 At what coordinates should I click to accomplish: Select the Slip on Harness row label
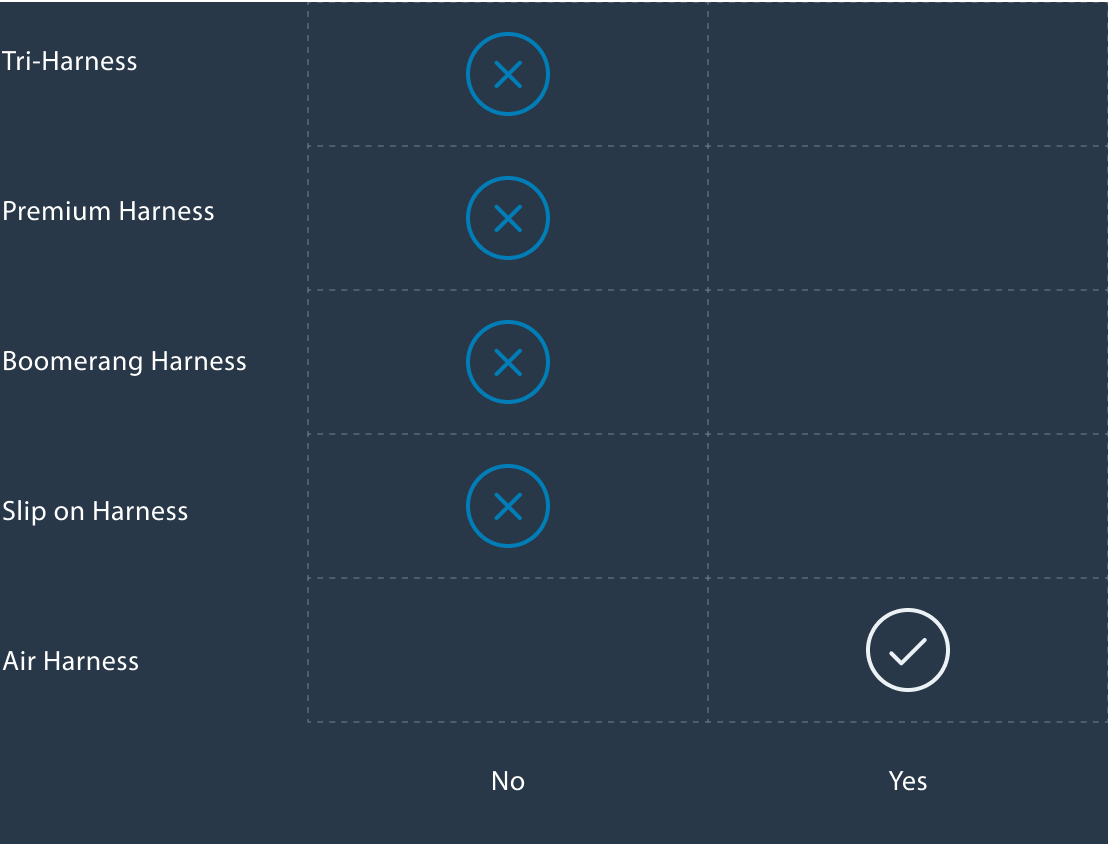click(x=95, y=511)
